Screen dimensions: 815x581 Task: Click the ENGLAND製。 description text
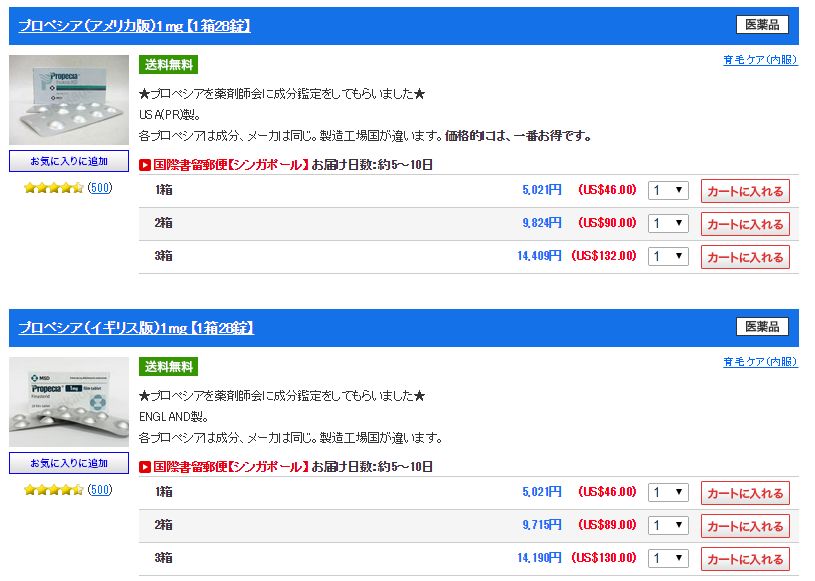point(174,417)
